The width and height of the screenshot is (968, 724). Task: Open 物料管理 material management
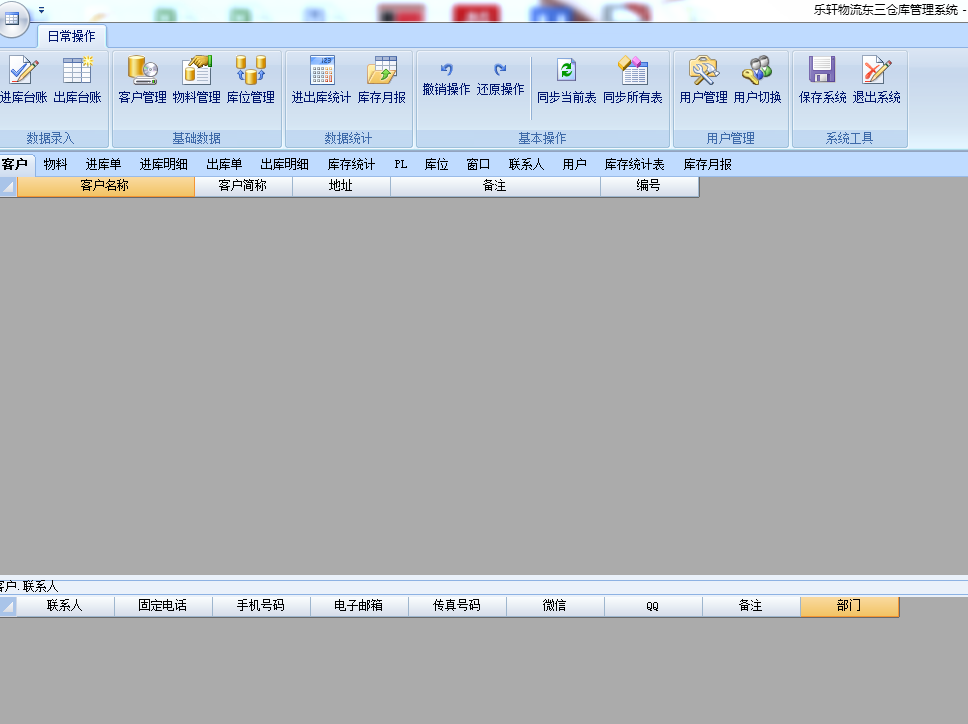196,80
